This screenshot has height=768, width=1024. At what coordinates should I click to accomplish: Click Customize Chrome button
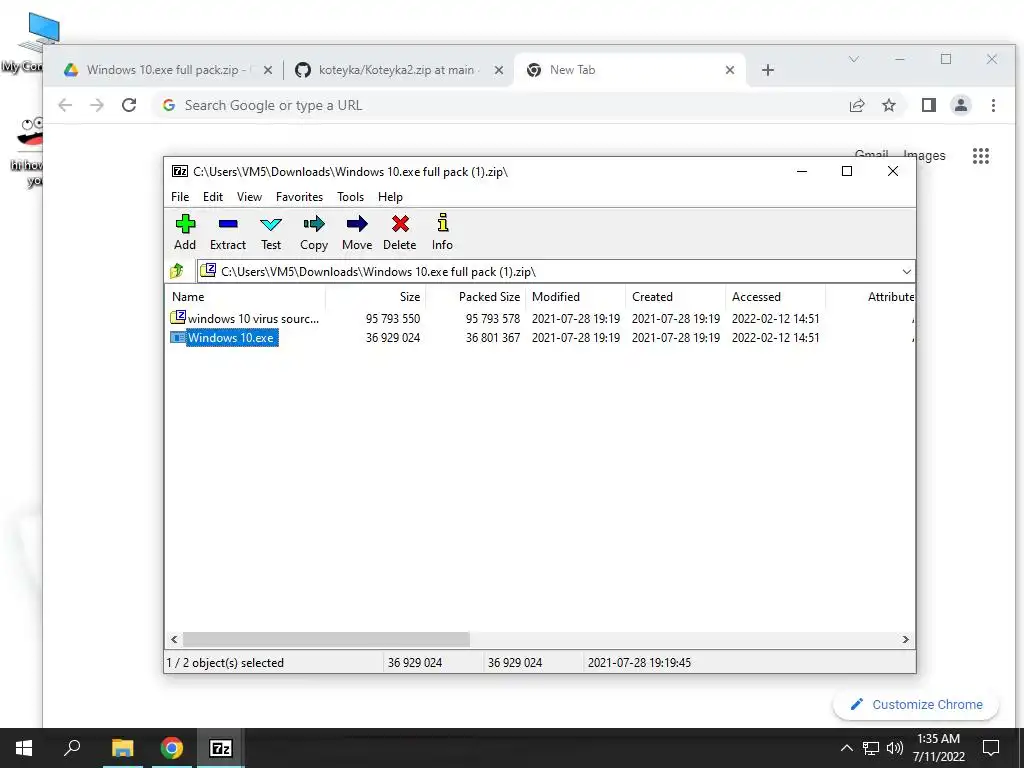click(x=916, y=704)
